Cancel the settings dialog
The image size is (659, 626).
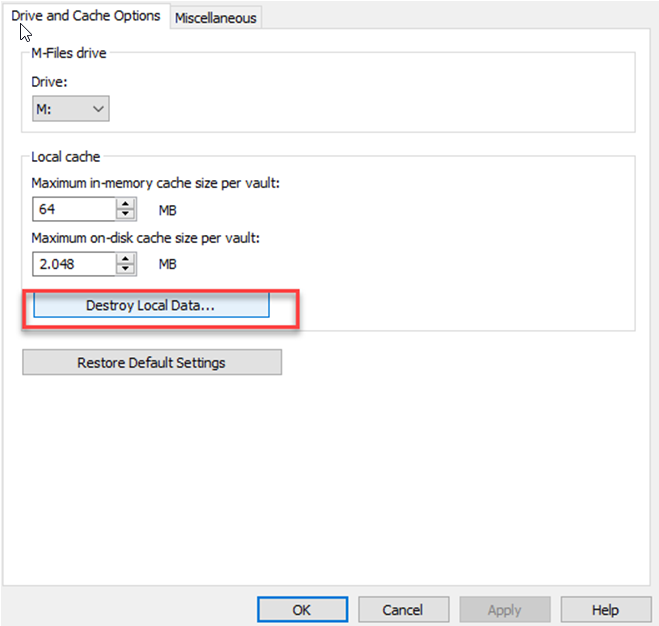pyautogui.click(x=403, y=609)
